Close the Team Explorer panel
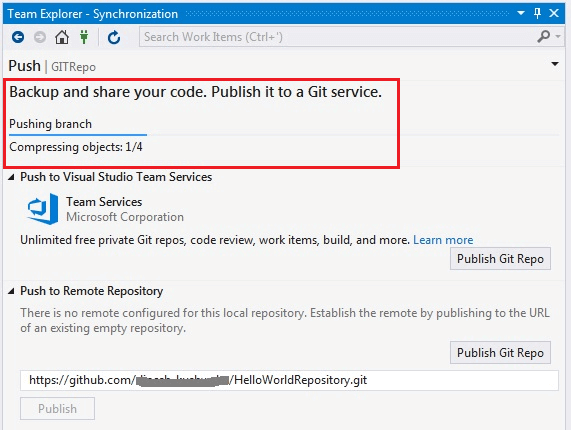Image resolution: width=571 pixels, height=430 pixels. (554, 13)
